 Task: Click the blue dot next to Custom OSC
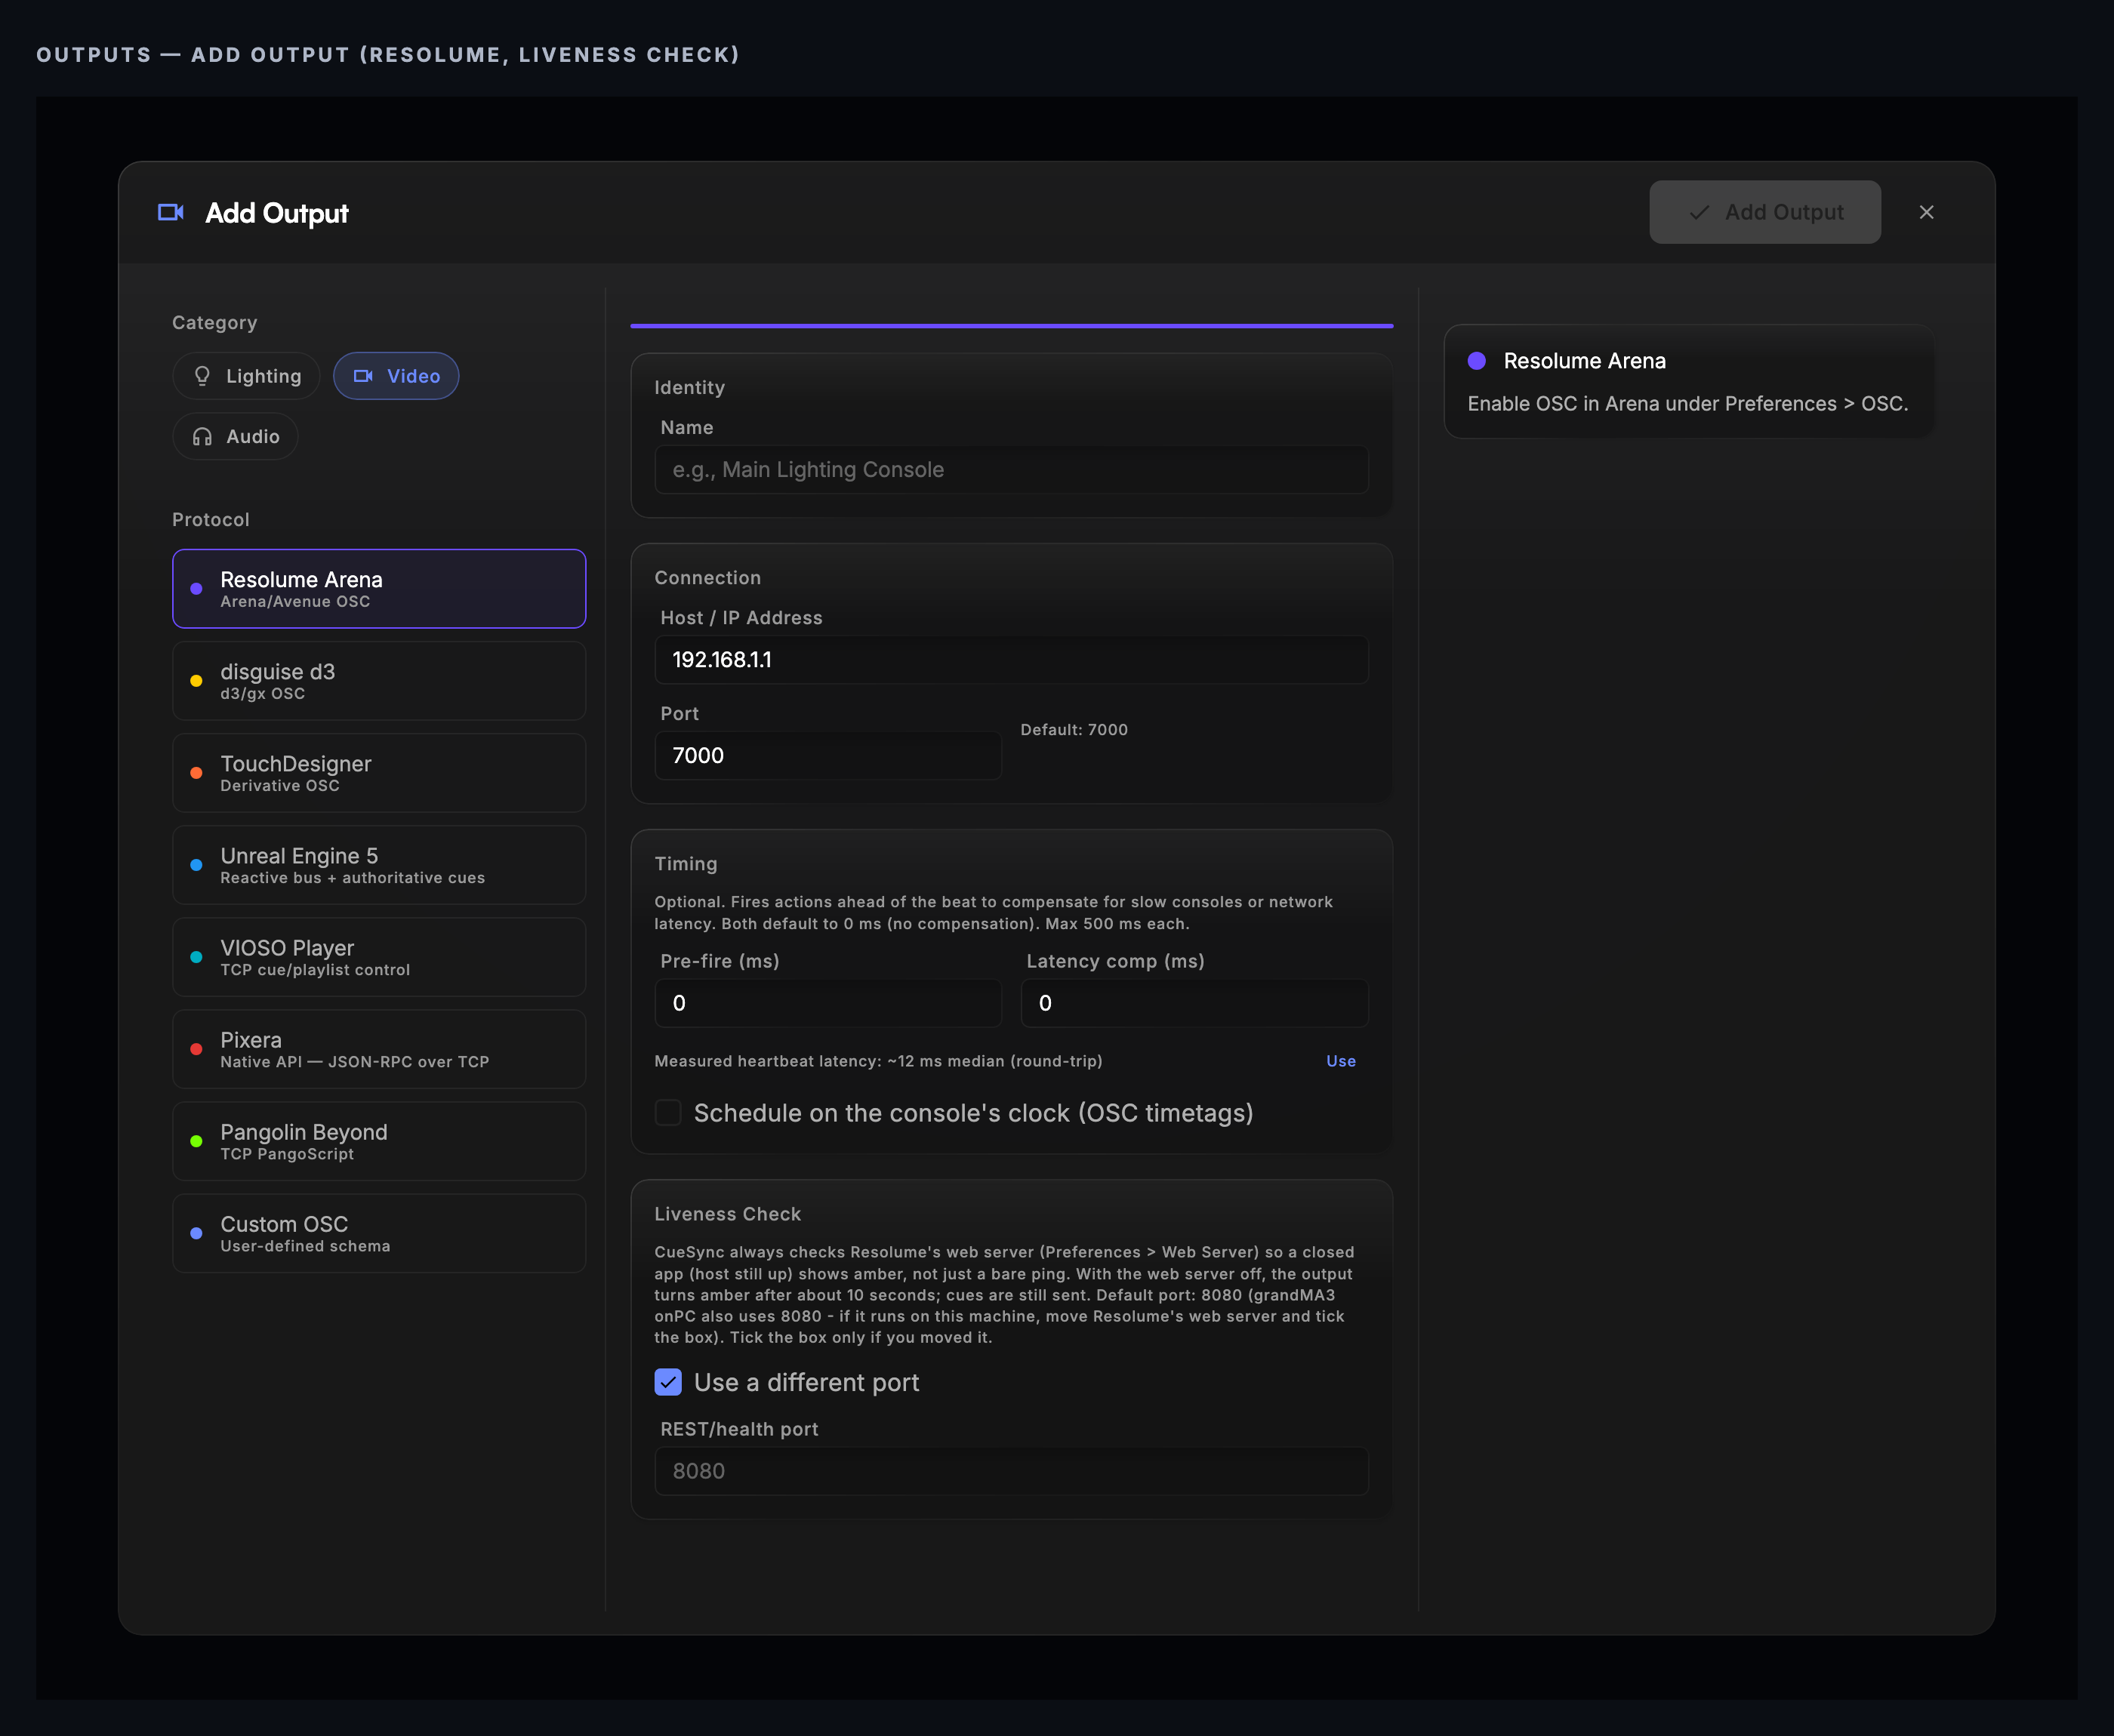coord(196,1233)
